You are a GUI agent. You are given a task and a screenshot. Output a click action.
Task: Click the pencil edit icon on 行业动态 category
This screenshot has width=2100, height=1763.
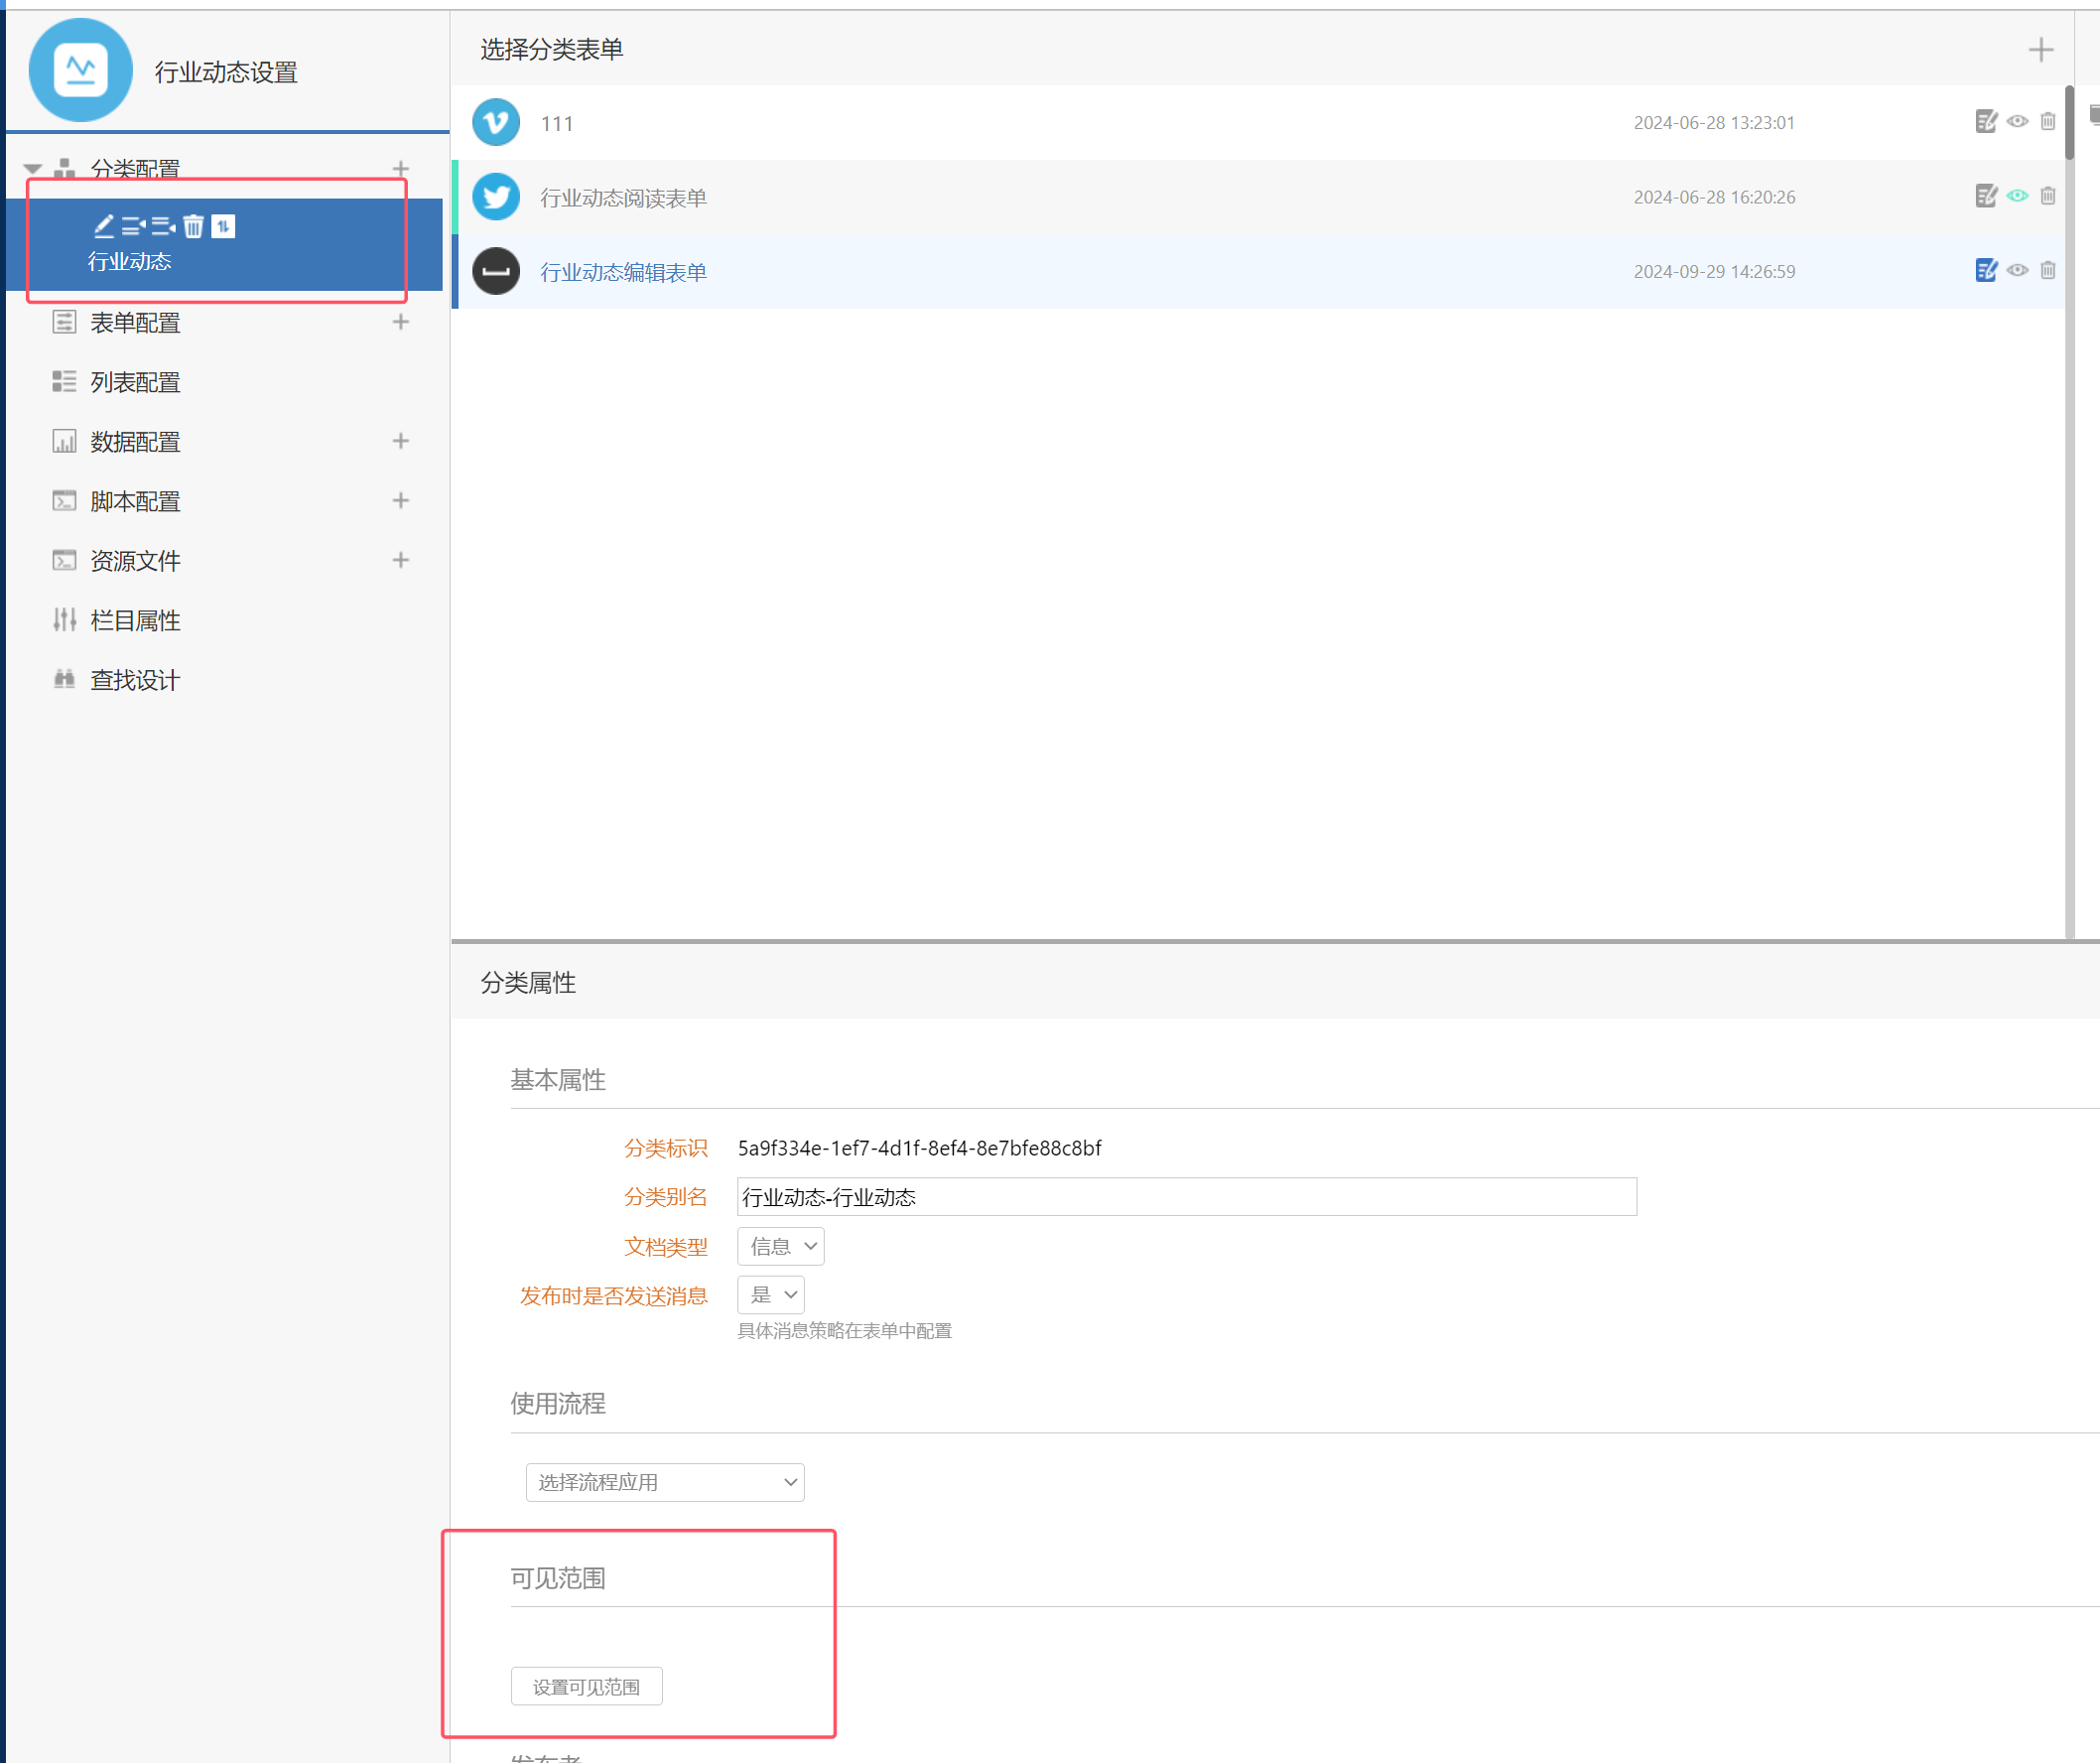tap(104, 227)
